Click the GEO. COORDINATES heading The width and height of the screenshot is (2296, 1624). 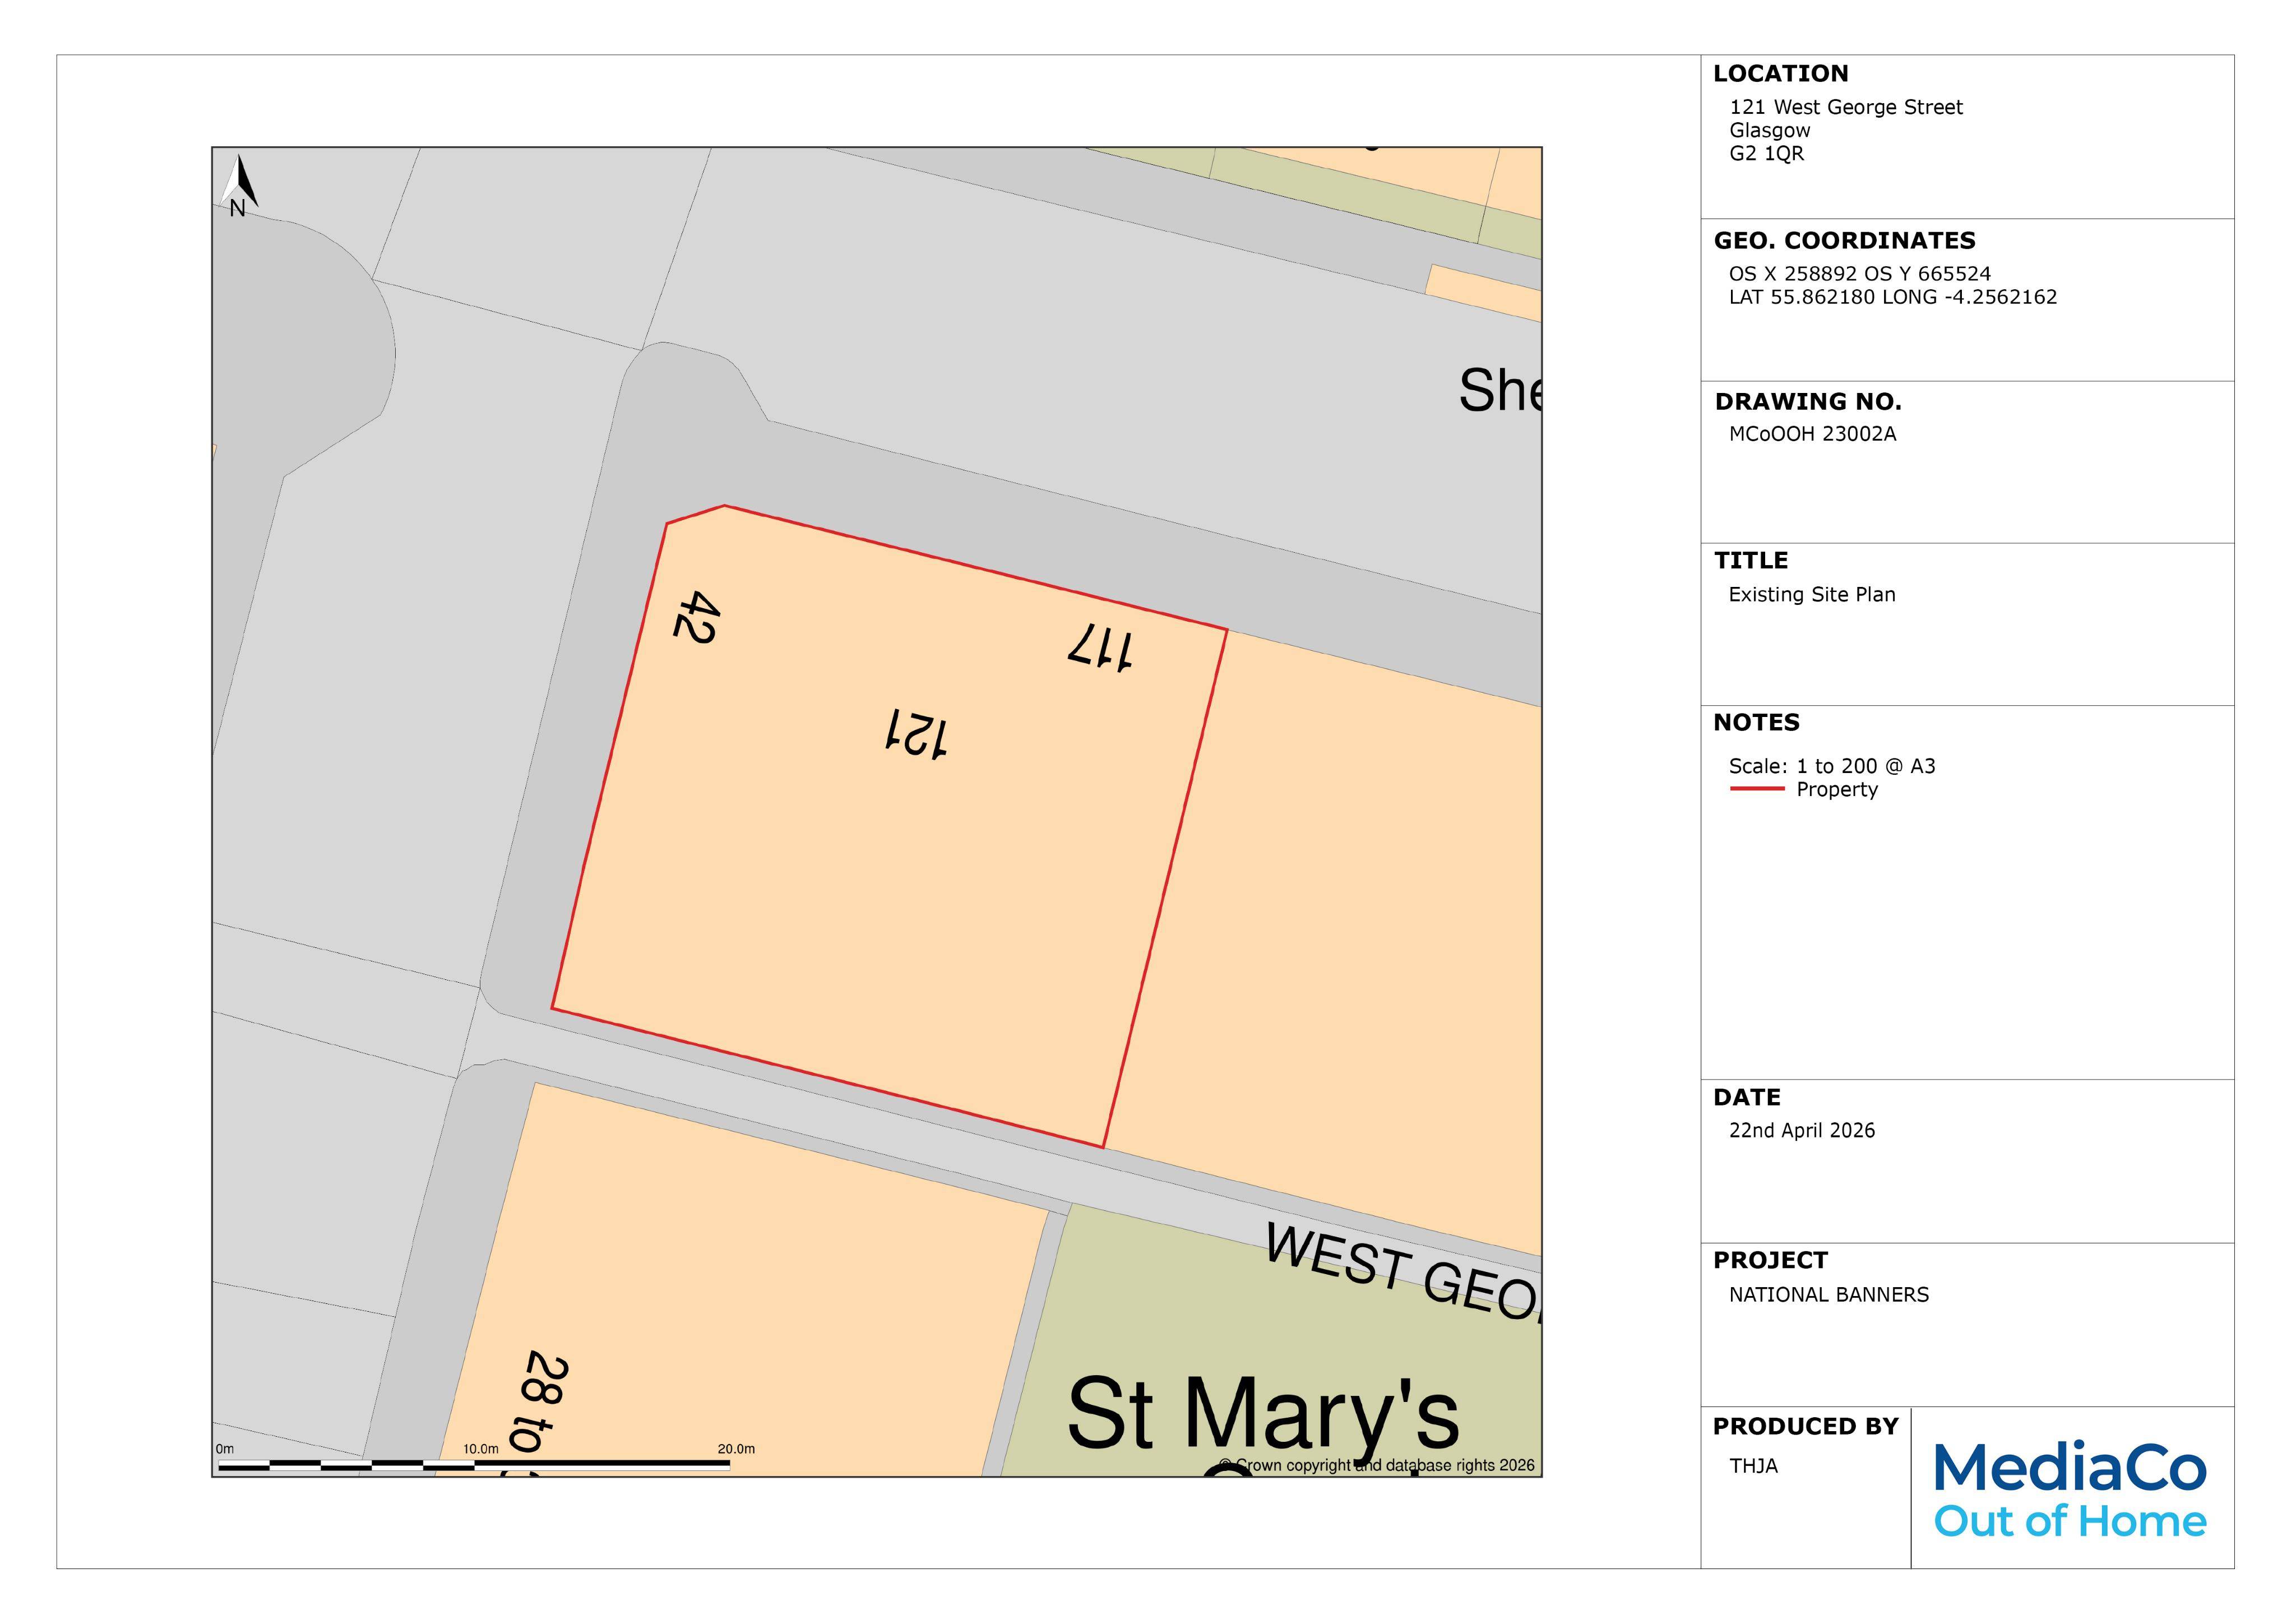pyautogui.click(x=1845, y=241)
